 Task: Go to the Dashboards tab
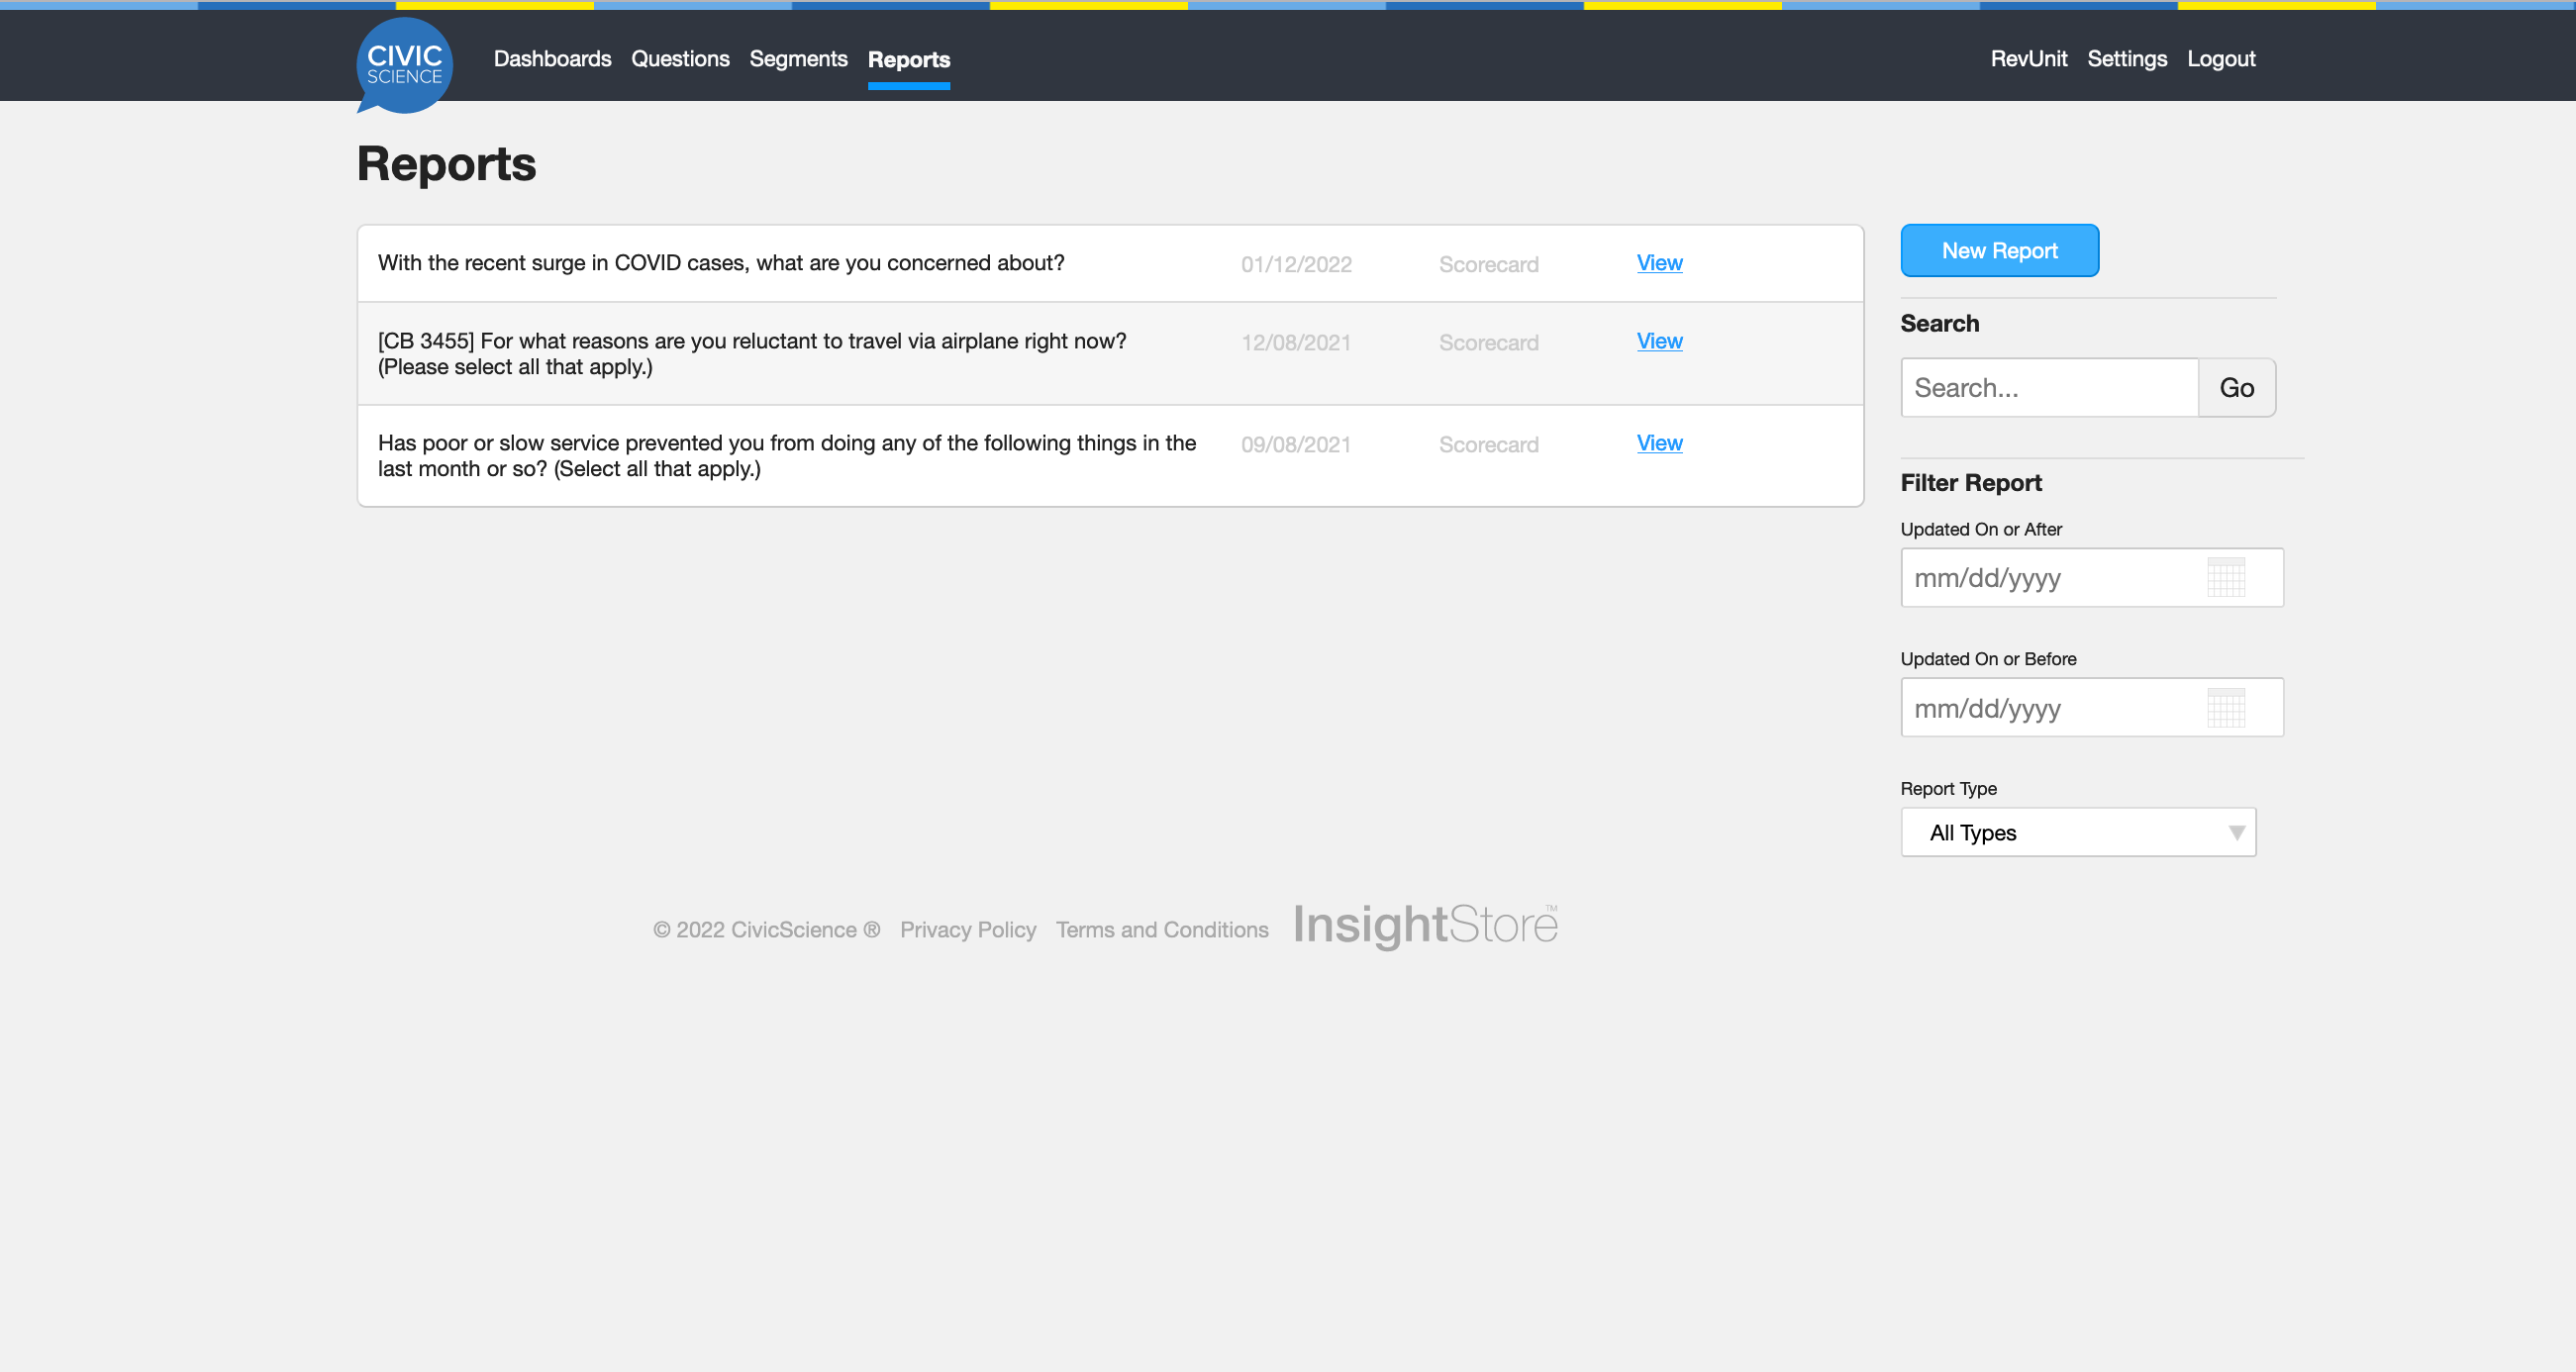coord(552,59)
